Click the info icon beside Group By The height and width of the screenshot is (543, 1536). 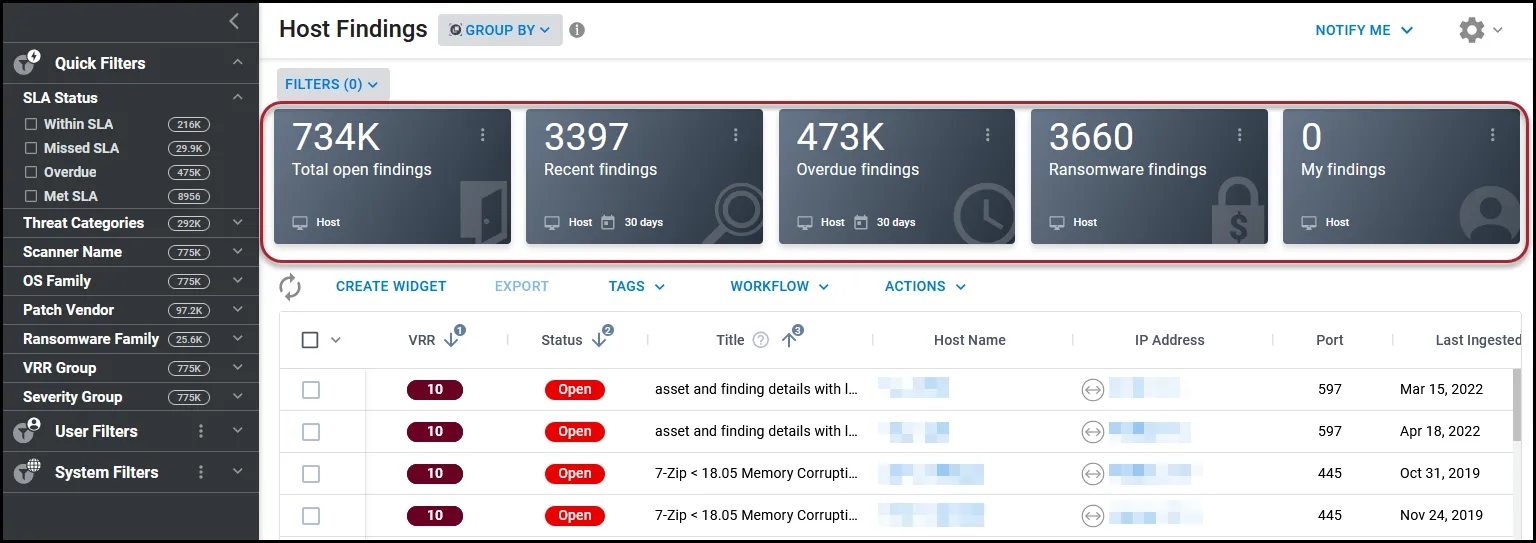click(577, 30)
